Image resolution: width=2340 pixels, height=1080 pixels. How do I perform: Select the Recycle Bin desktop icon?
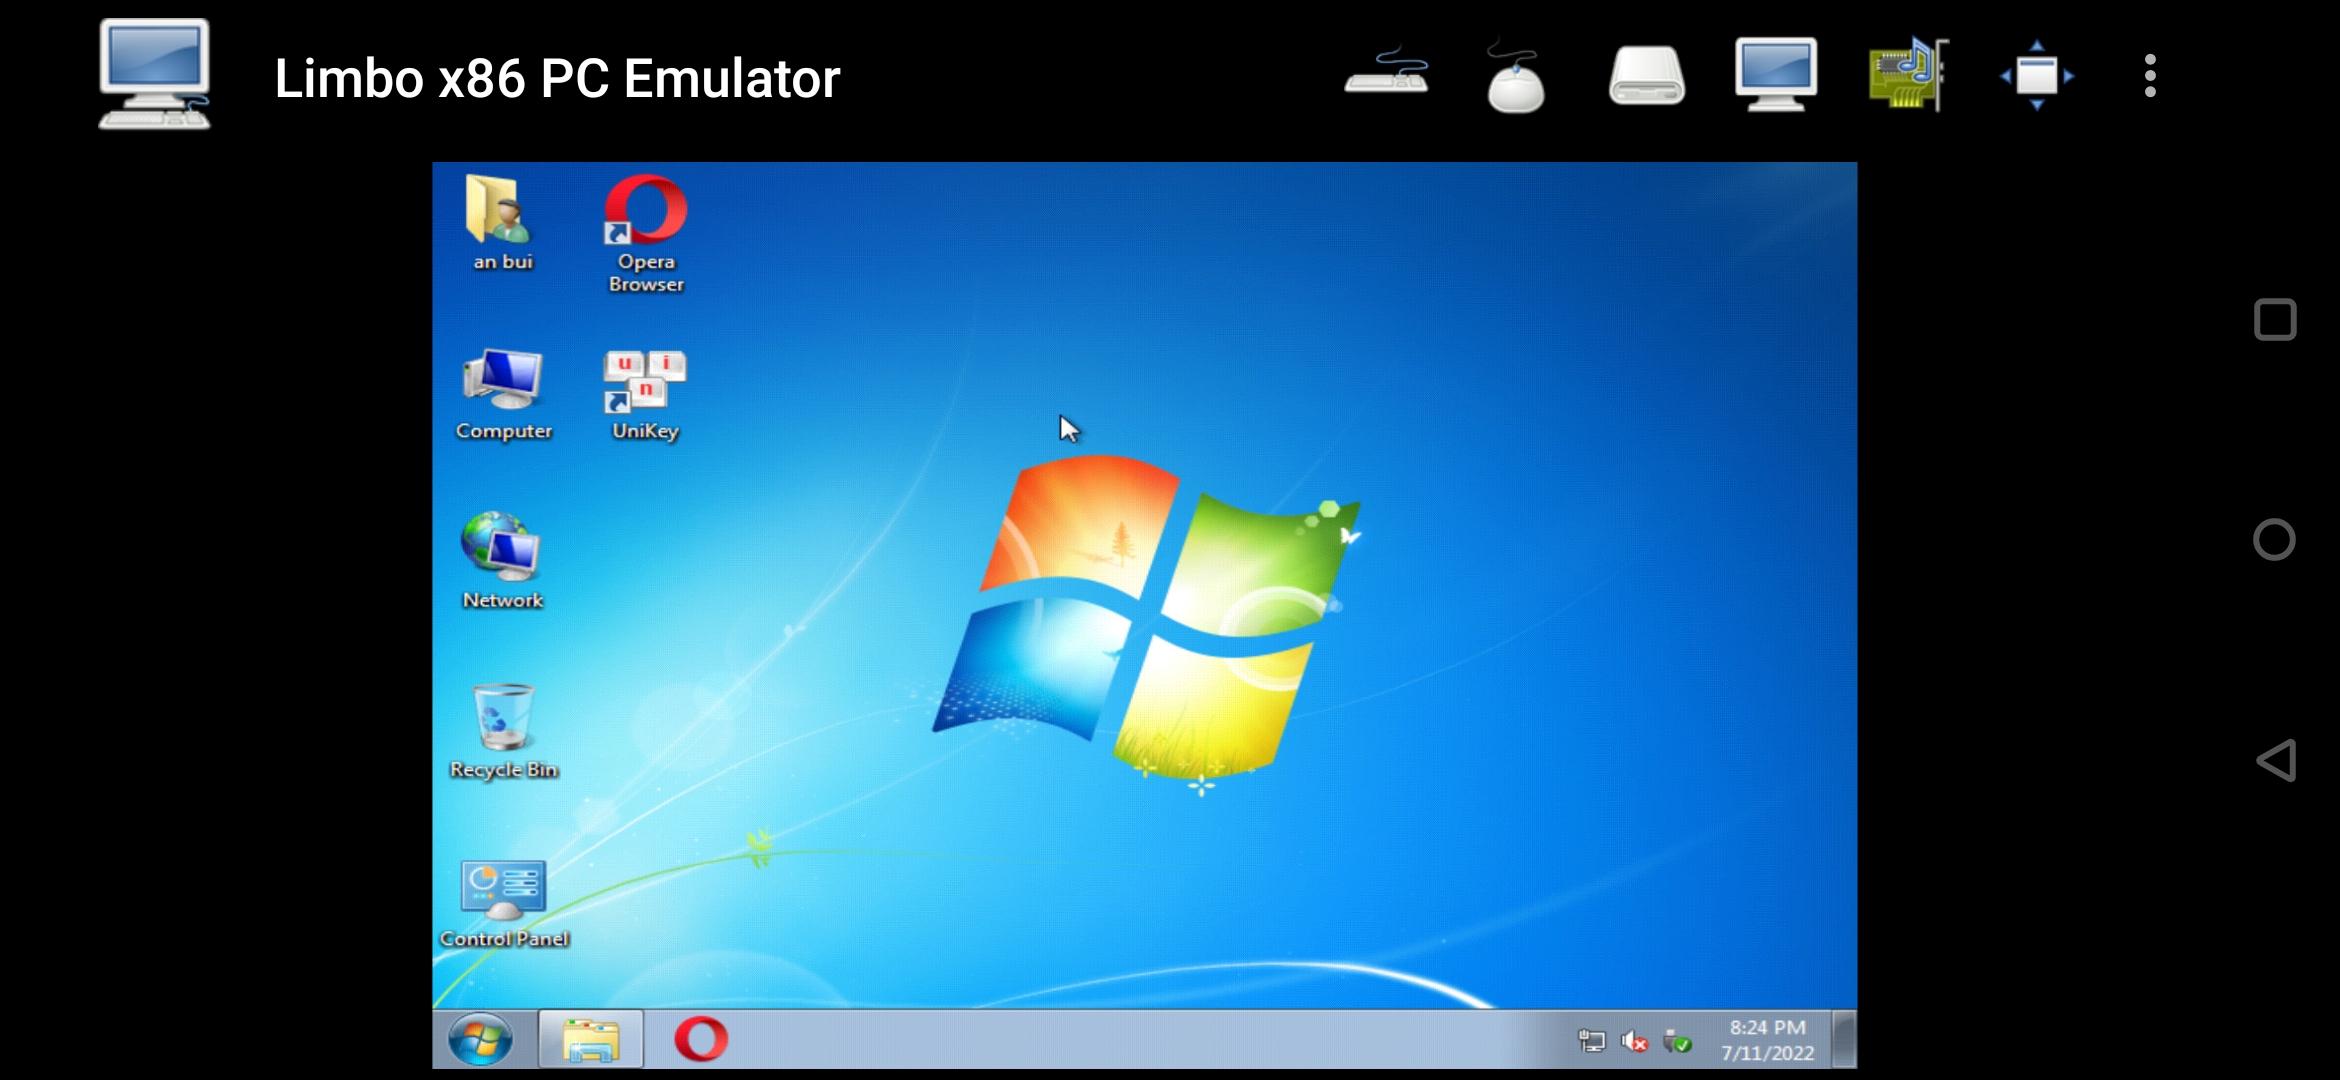503,730
